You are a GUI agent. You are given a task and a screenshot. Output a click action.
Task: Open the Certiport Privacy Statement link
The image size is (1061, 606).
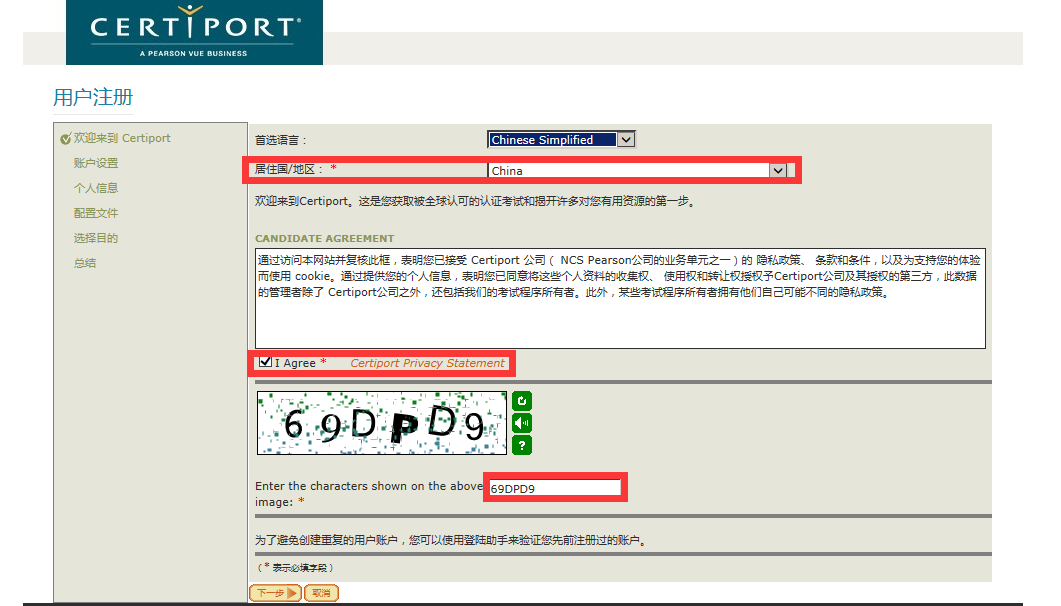(428, 363)
